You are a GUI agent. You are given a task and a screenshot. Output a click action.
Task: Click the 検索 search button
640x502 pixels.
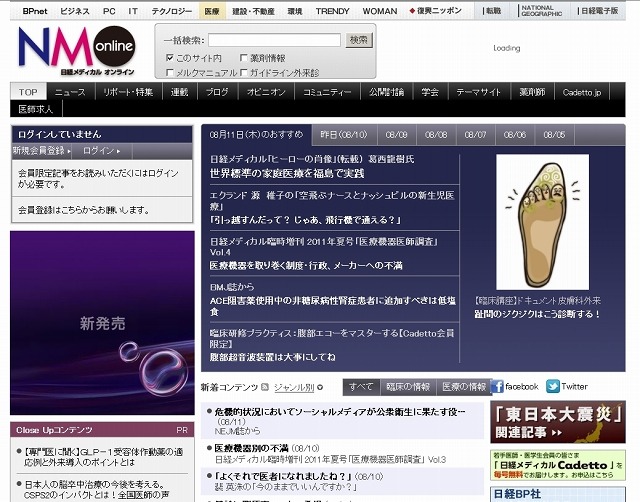[x=359, y=40]
